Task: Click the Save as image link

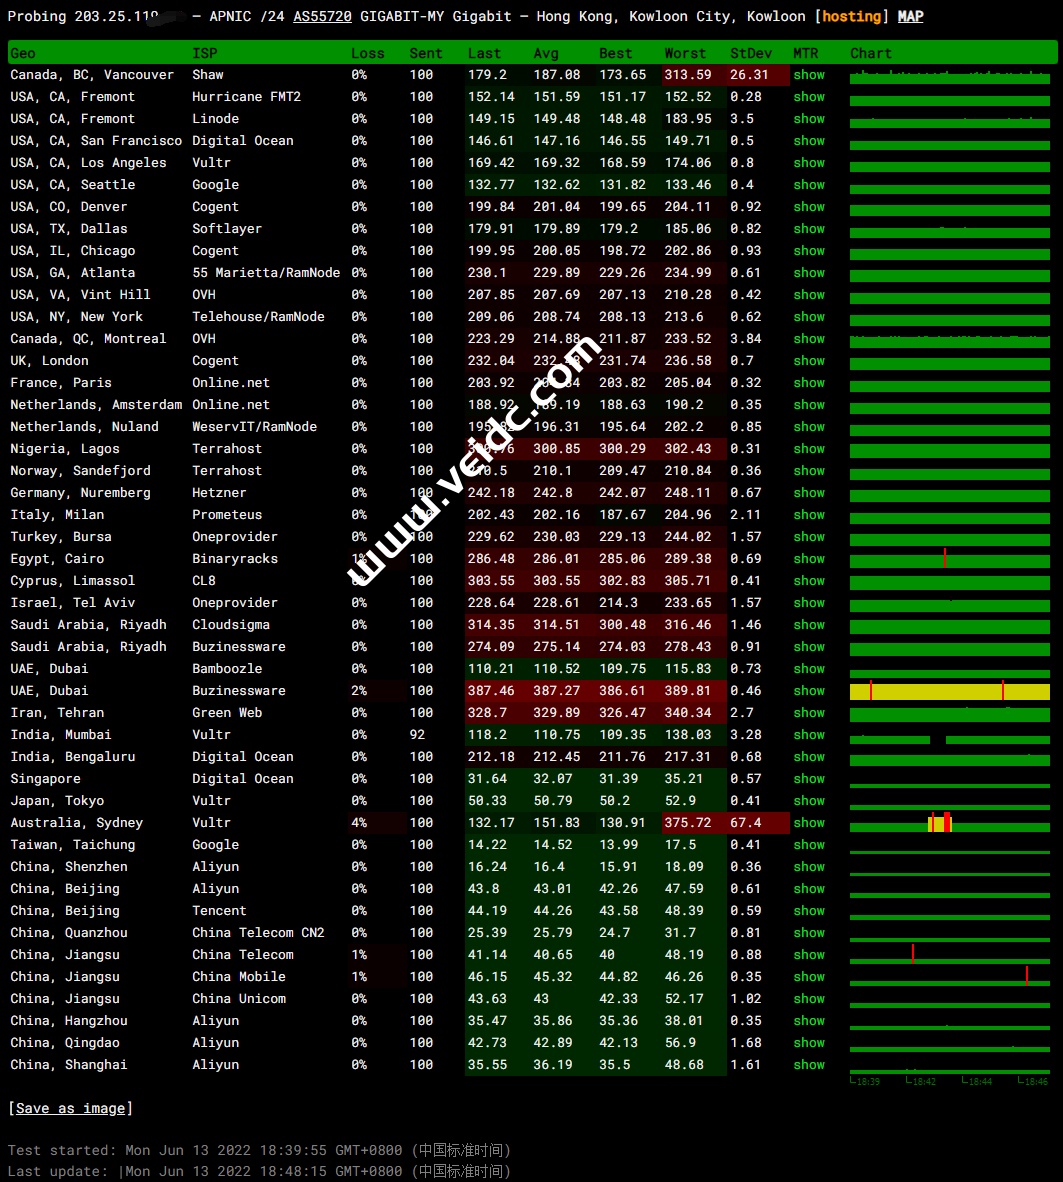Action: tap(70, 1108)
